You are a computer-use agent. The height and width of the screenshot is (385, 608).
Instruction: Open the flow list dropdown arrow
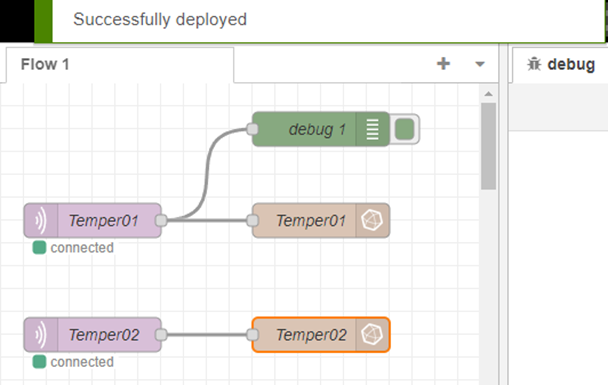(480, 64)
